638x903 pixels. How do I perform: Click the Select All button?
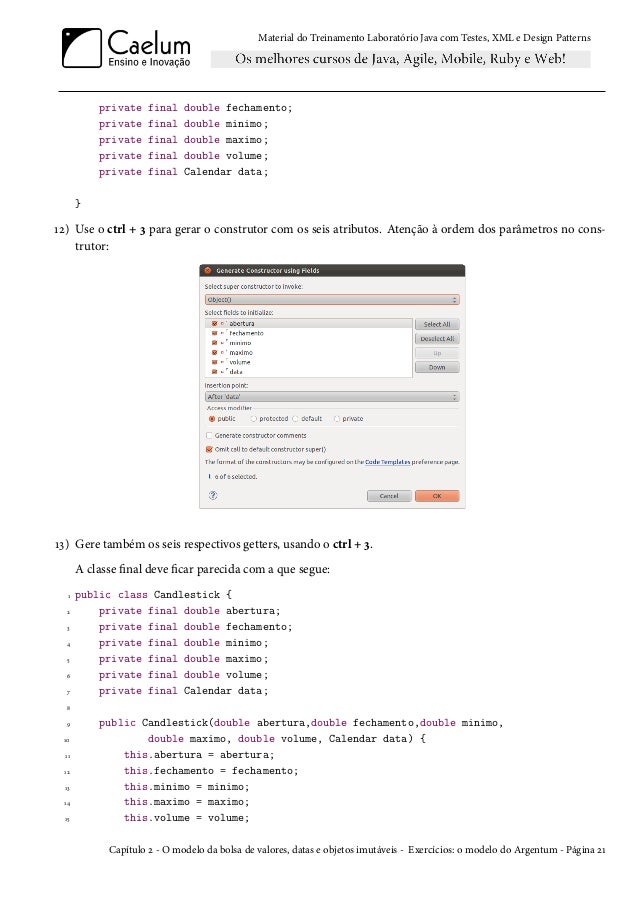point(437,324)
